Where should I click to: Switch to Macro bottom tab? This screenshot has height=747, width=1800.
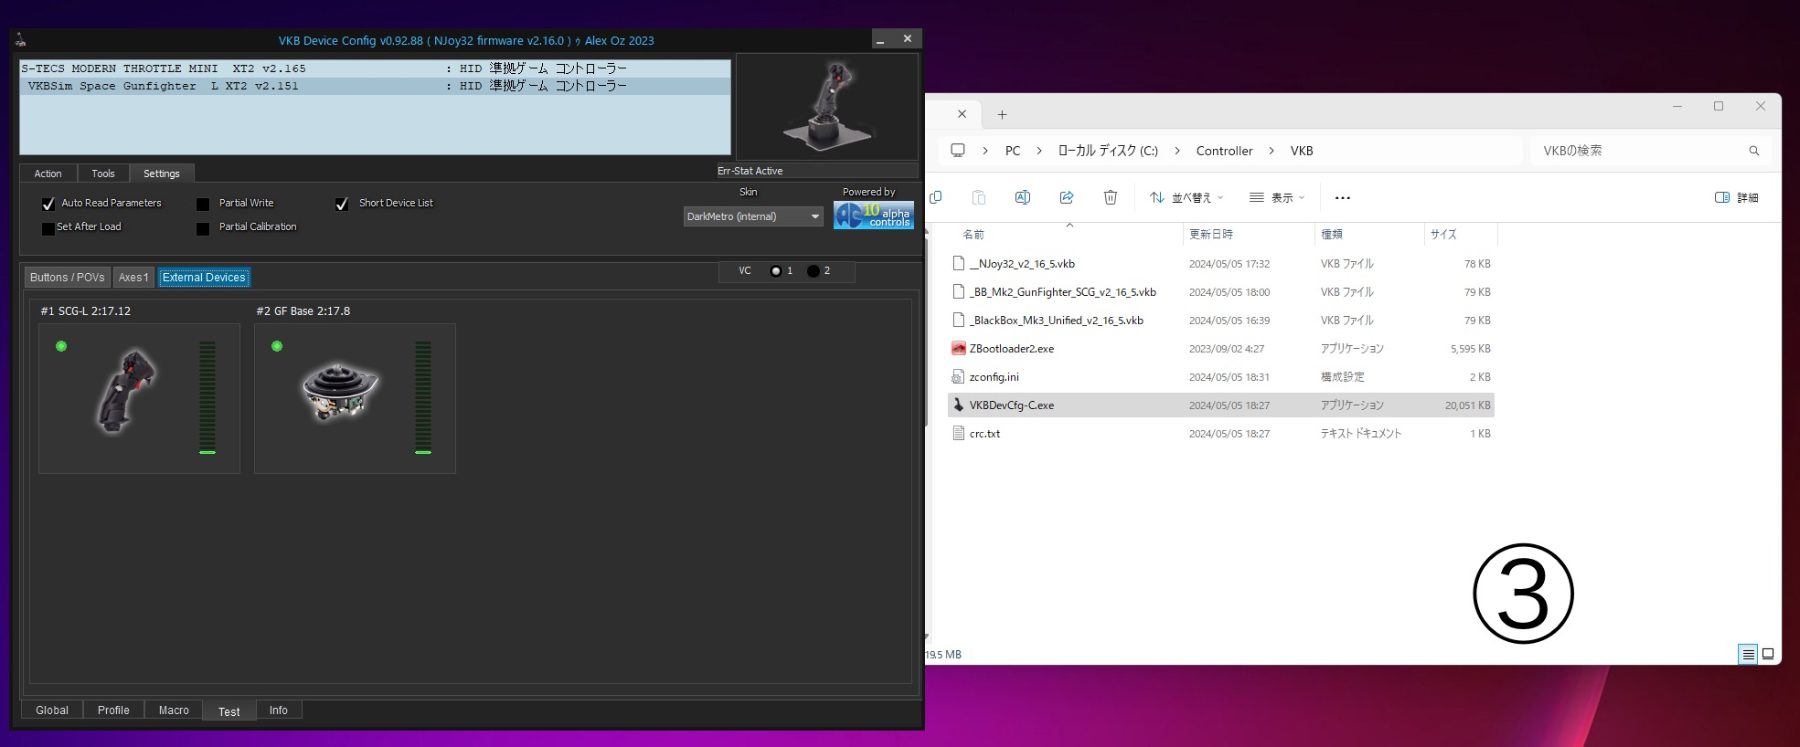[x=174, y=710]
